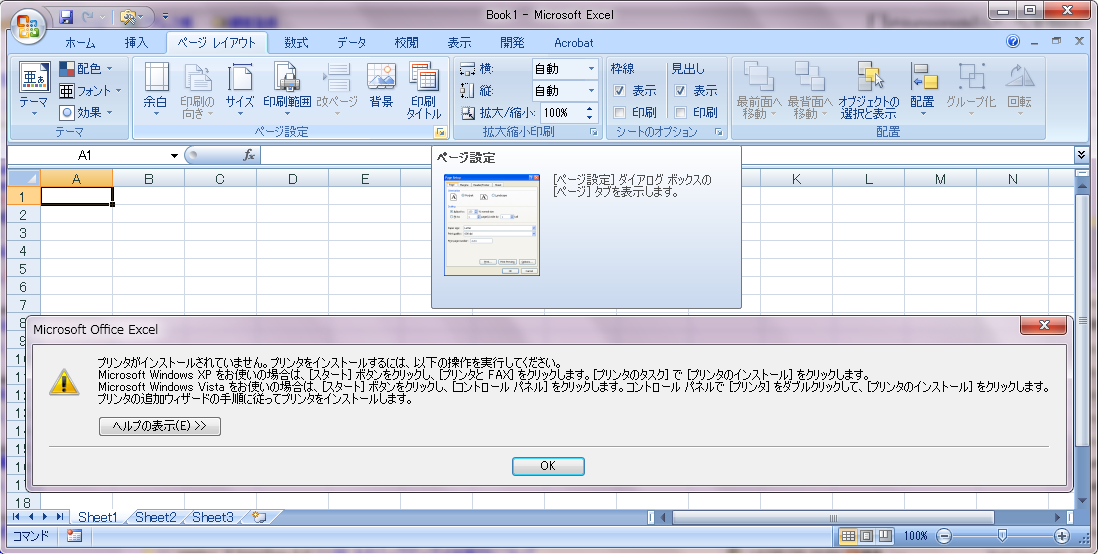Open Quick Access Toolbar customize arrow
Image resolution: width=1098 pixels, height=554 pixels.
165,15
